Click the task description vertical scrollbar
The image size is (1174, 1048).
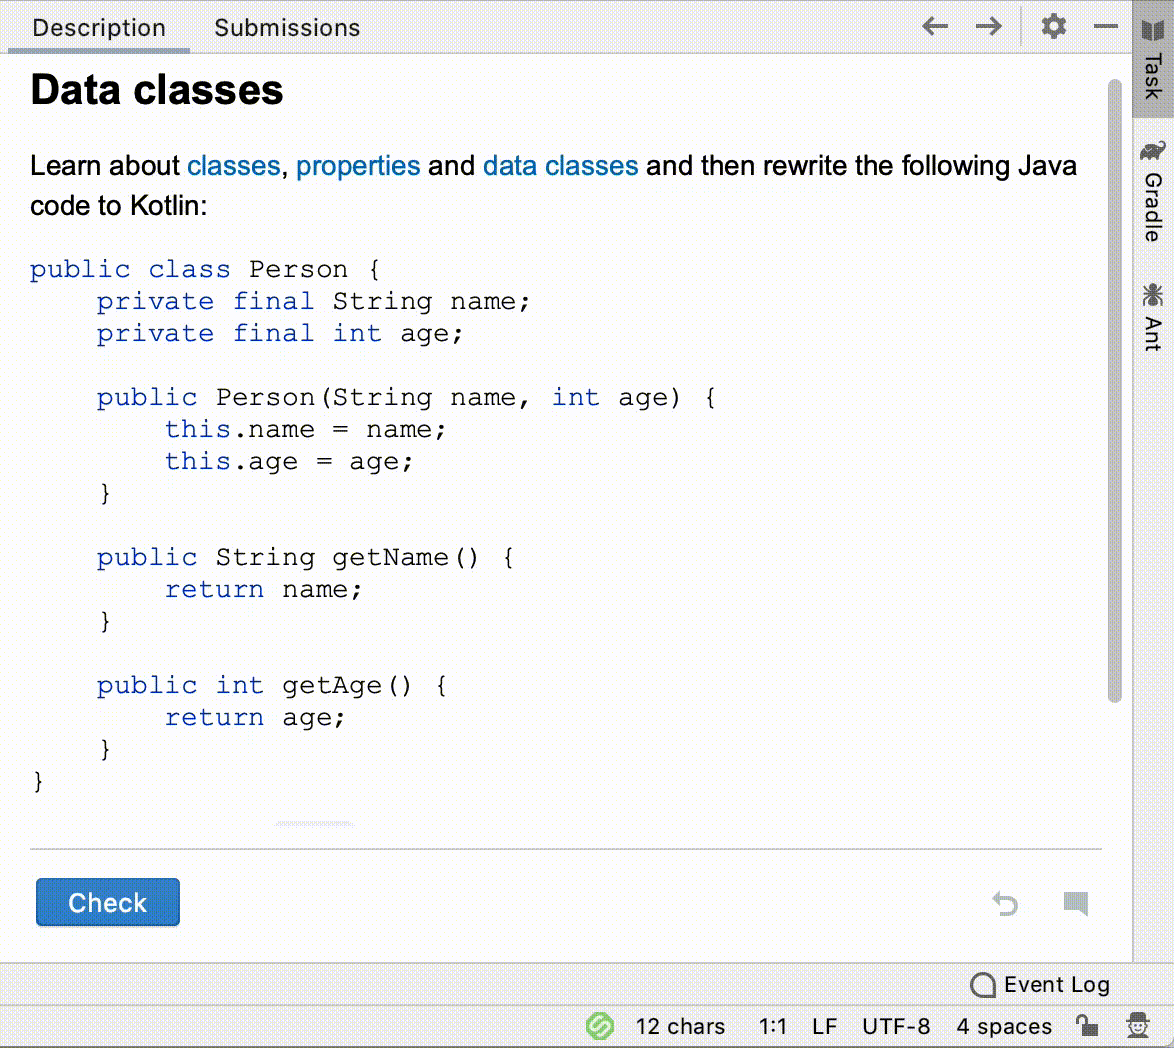[1114, 389]
